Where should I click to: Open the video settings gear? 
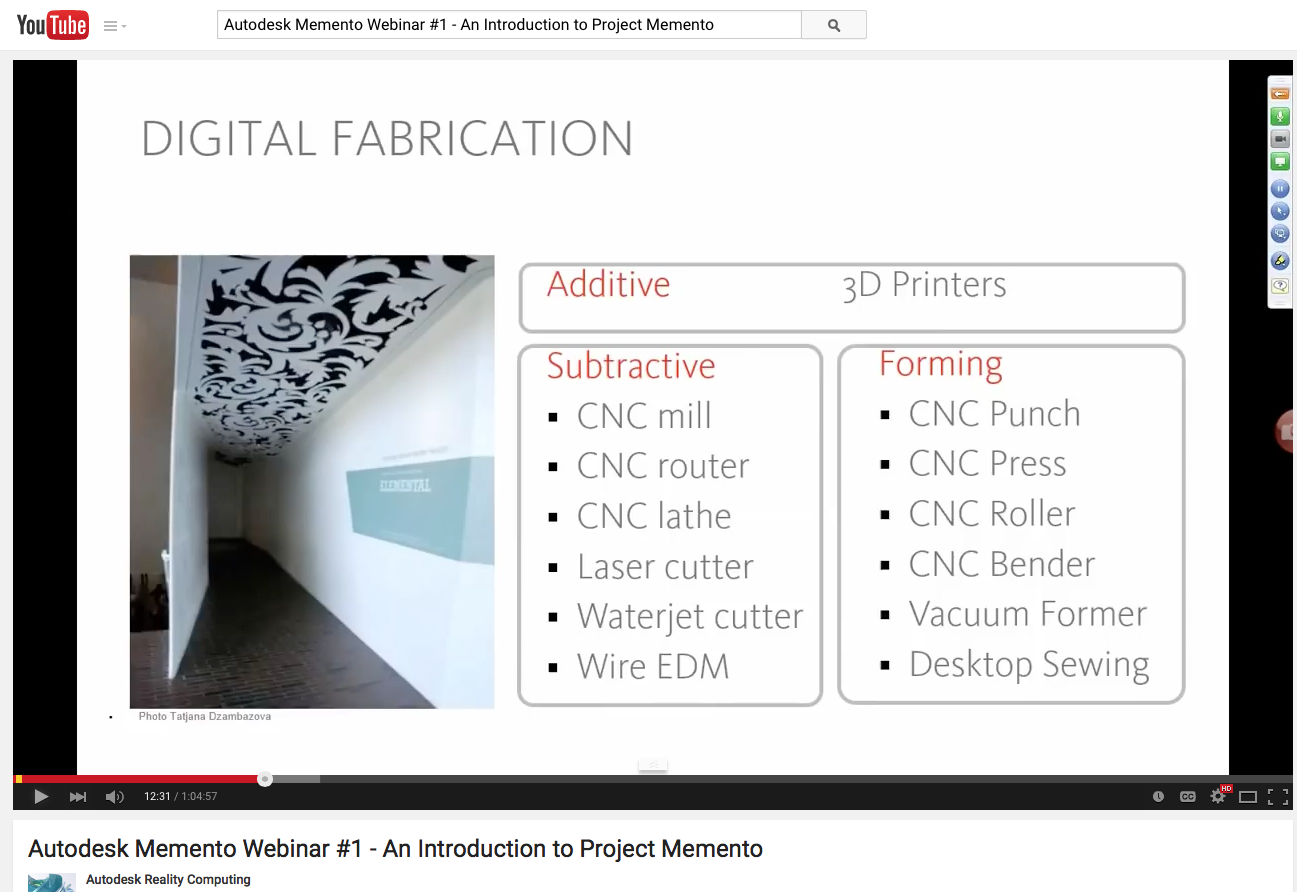point(1218,797)
